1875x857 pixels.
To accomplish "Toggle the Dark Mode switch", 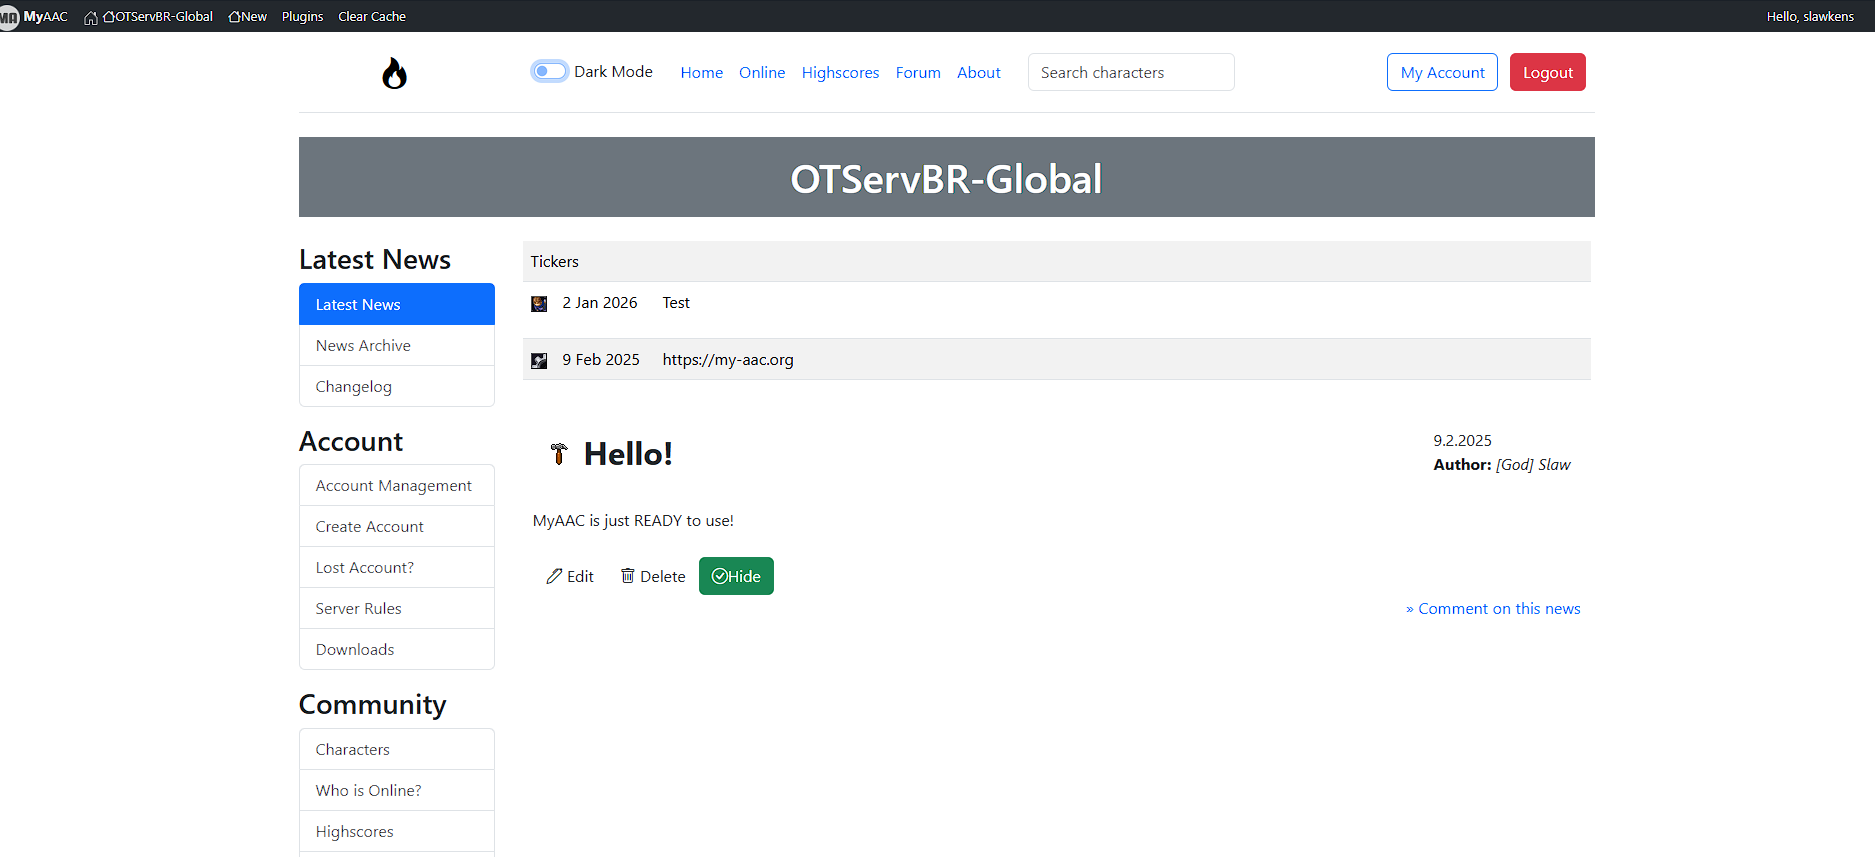I will [549, 71].
